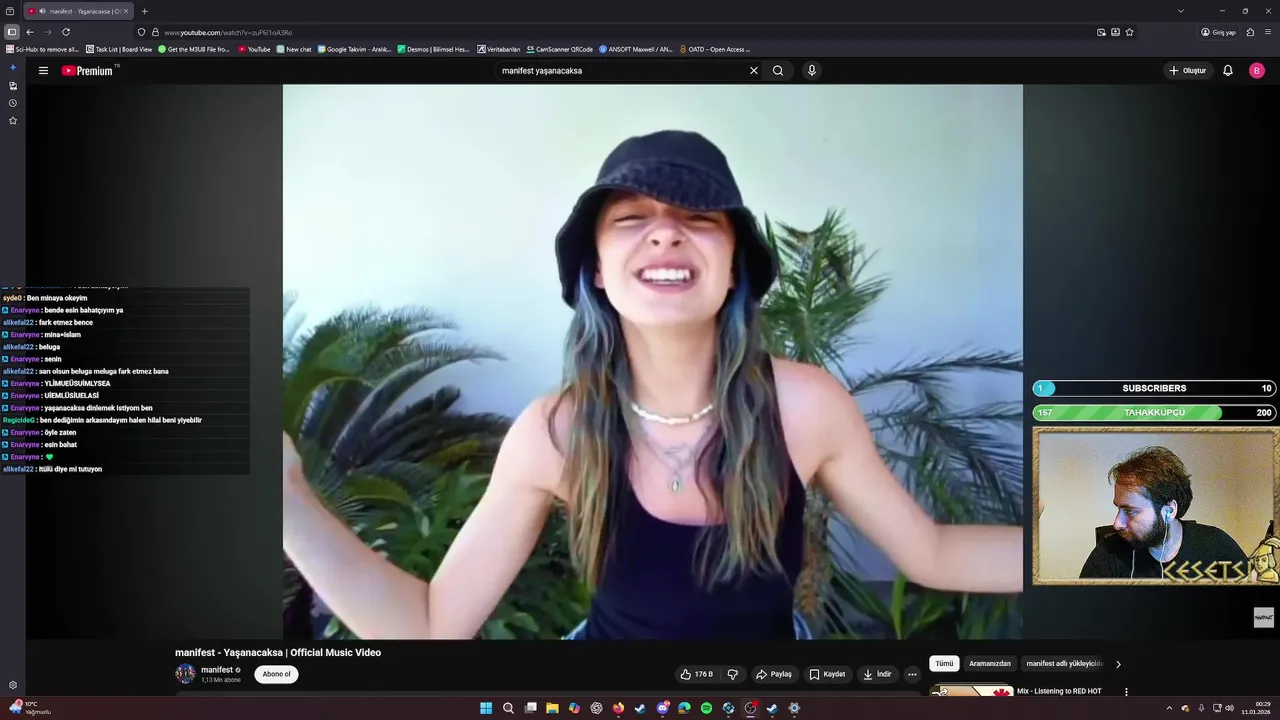Toggle the Firefox sidebar button
Screen dimensions: 1280x720
tap(12, 32)
